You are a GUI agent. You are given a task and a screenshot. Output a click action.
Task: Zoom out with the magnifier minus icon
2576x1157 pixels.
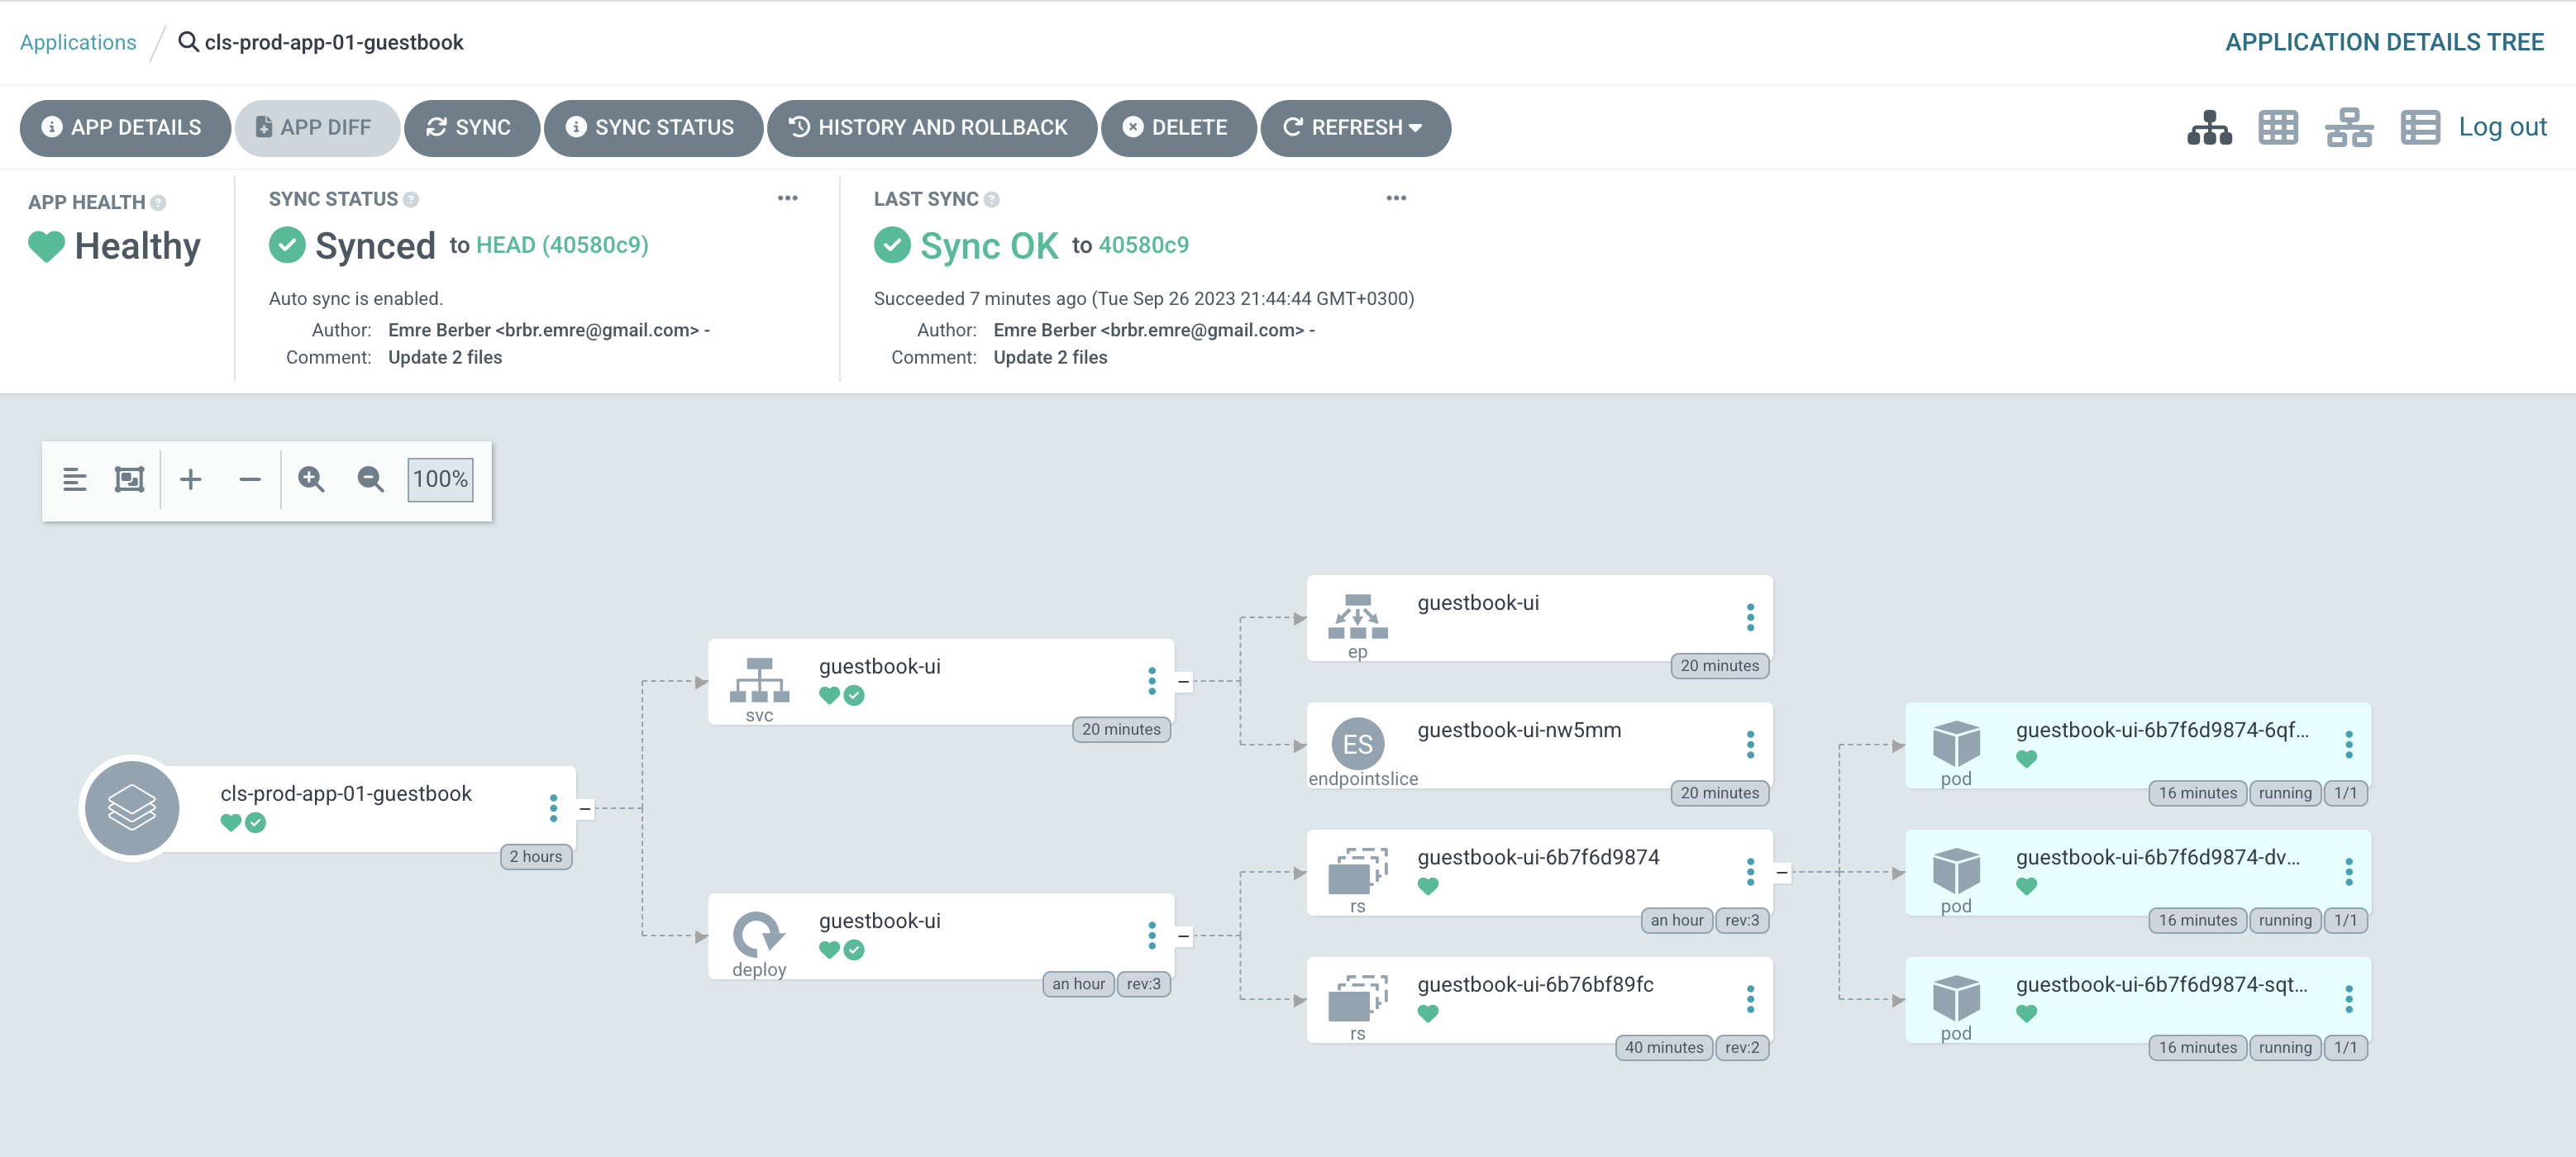370,479
